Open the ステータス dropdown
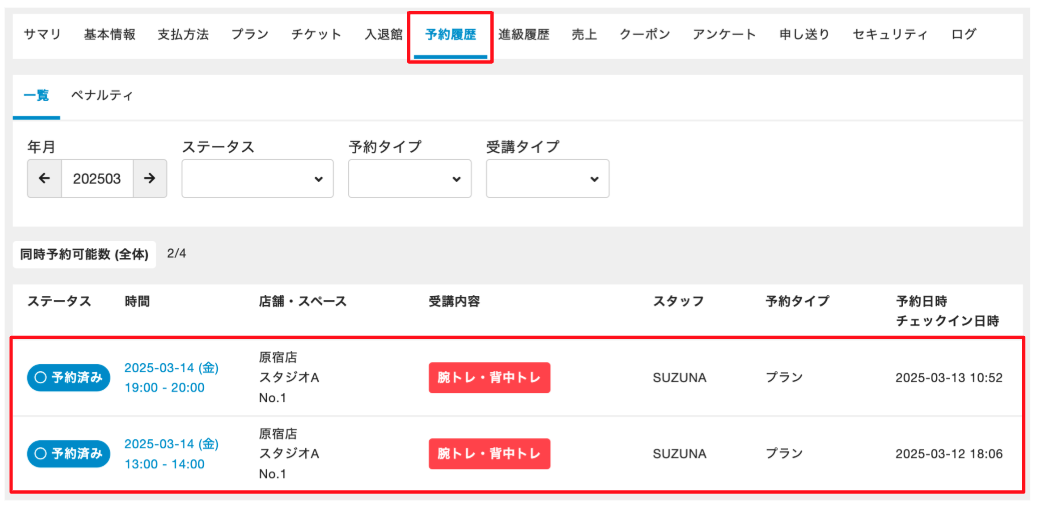The height and width of the screenshot is (505, 1038). (257, 179)
